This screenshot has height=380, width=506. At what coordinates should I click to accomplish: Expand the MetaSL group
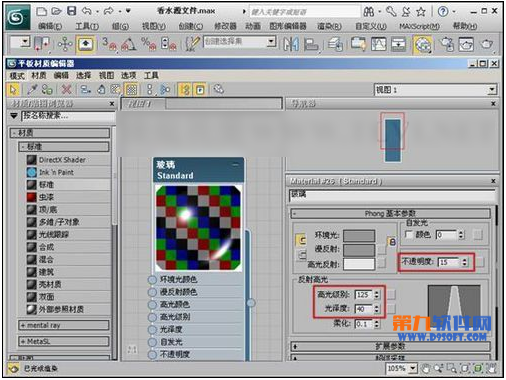click(64, 341)
